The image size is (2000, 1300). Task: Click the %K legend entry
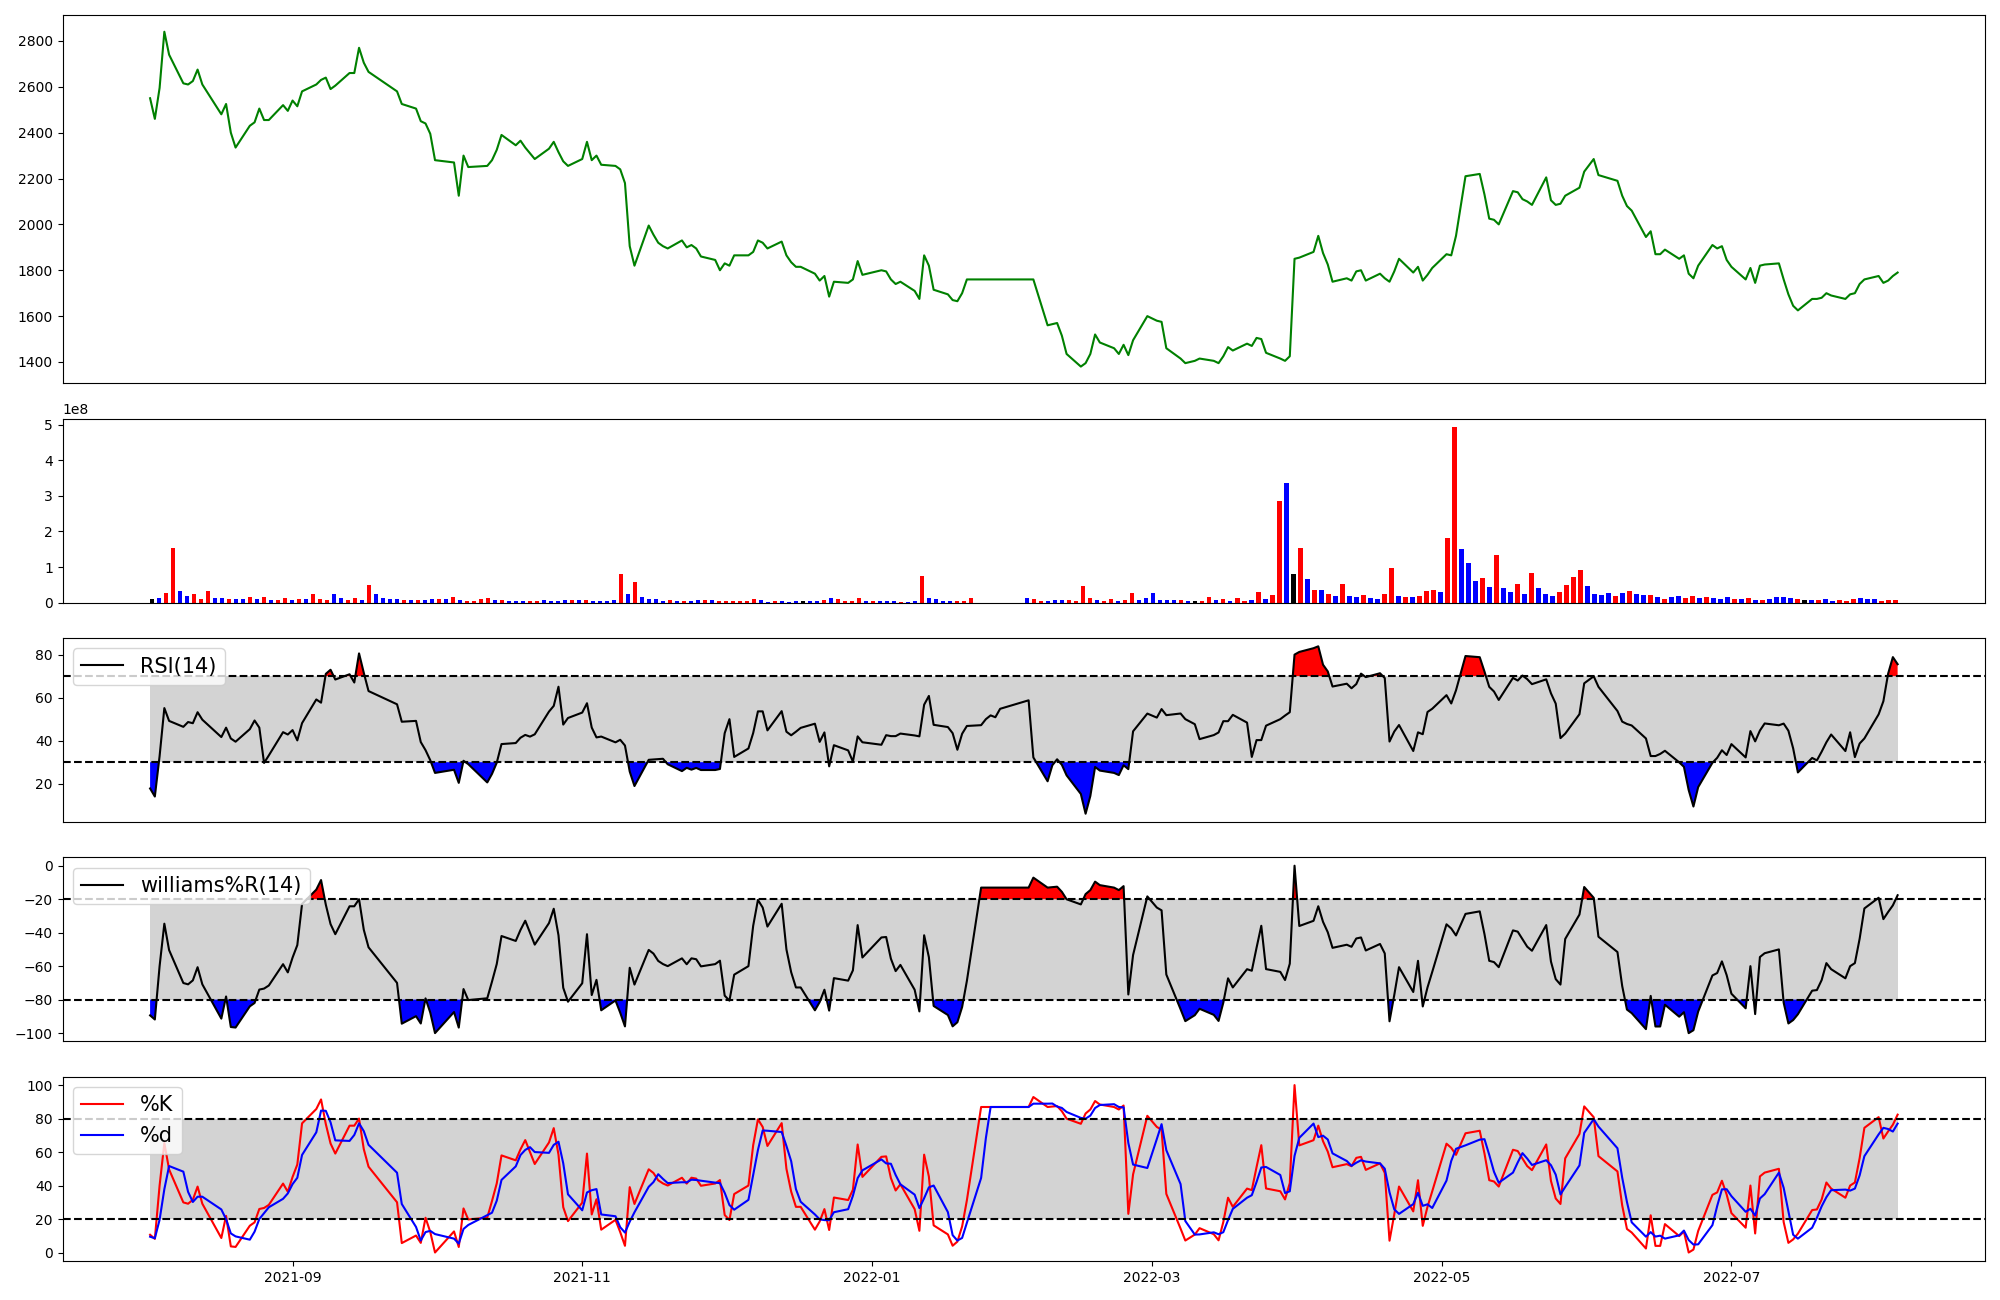click(156, 1104)
